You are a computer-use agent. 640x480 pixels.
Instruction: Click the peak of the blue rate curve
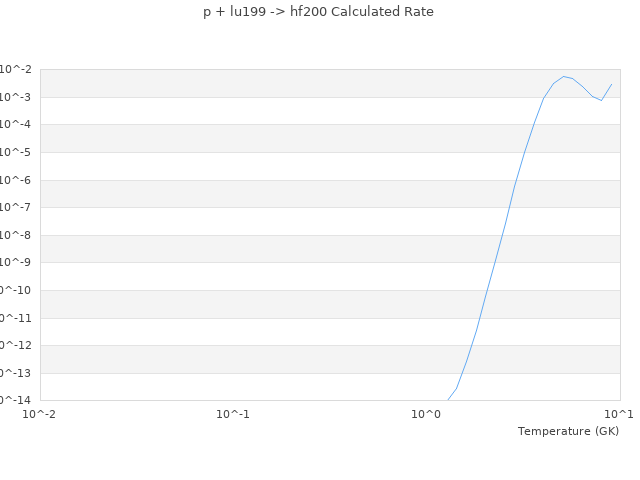pos(564,76)
